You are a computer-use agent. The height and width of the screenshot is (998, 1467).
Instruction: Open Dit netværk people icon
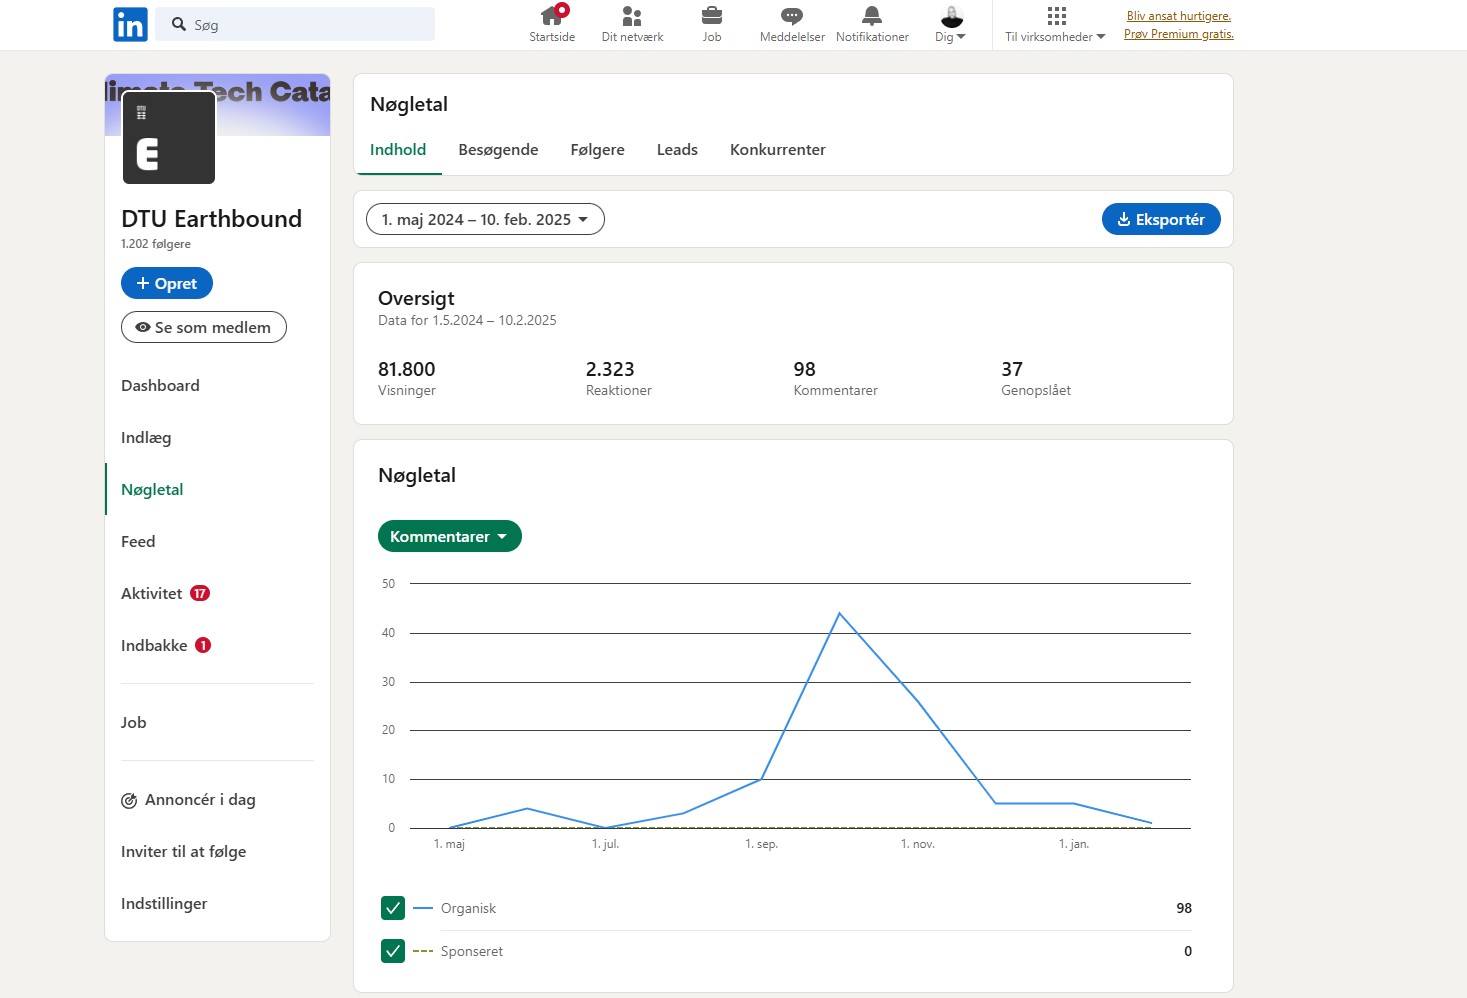click(632, 15)
